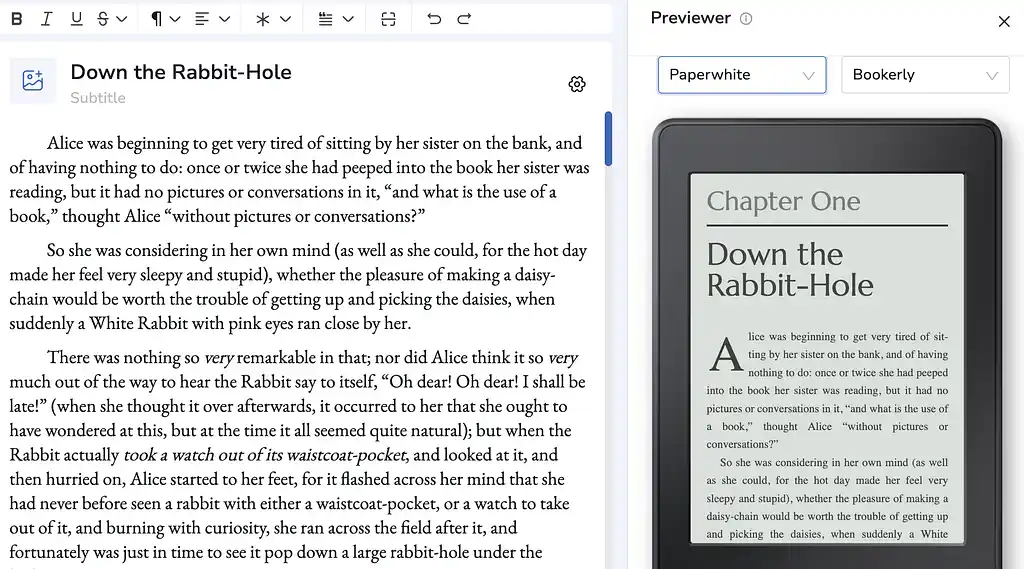Viewport: 1024px width, 569px height.
Task: Redo the last undone edit
Action: pyautogui.click(x=464, y=19)
